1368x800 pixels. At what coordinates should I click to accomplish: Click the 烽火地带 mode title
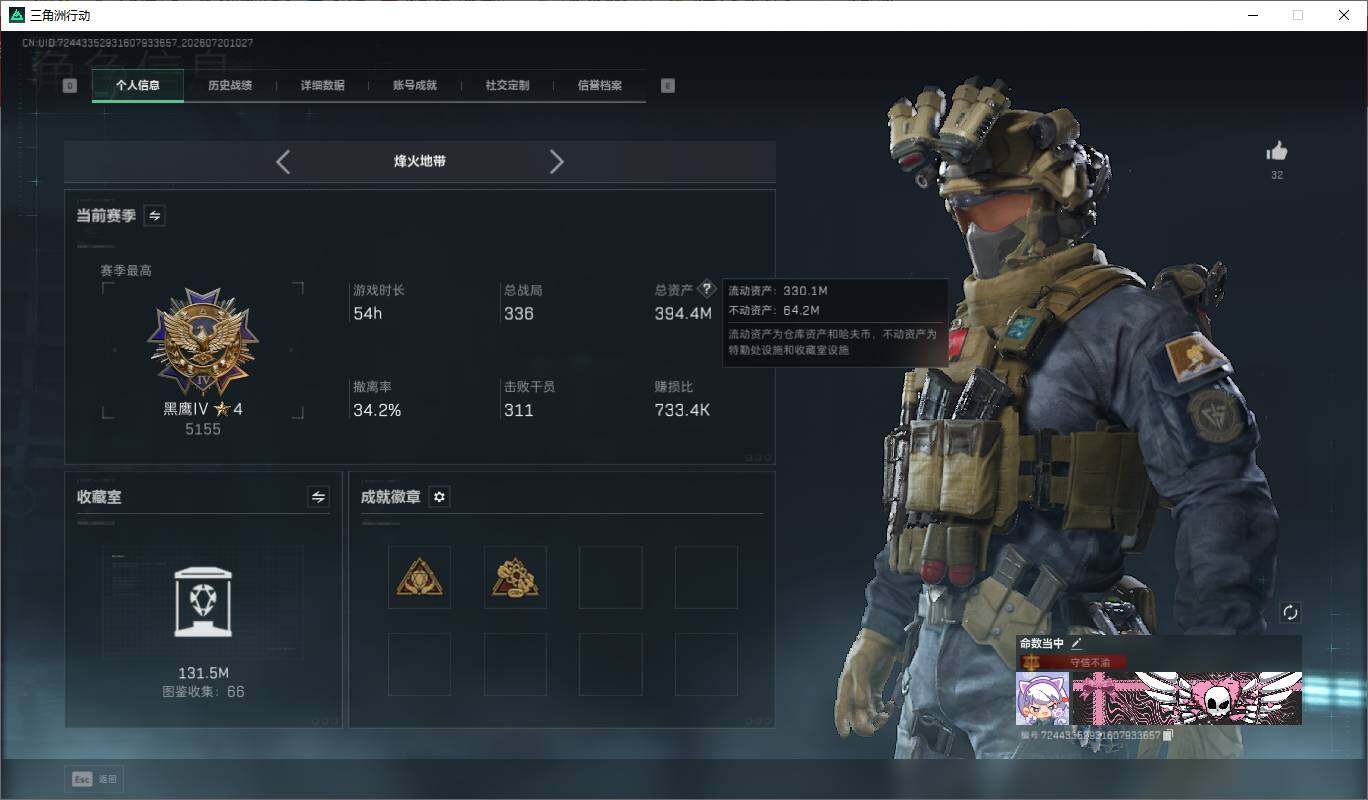(420, 161)
